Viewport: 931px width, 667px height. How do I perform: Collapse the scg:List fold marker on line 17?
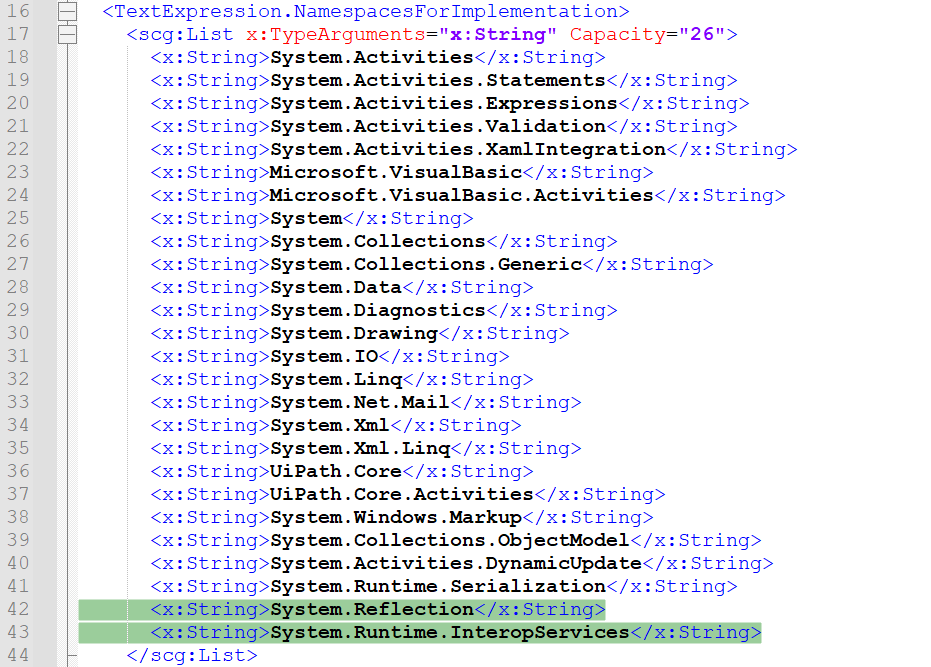68,34
